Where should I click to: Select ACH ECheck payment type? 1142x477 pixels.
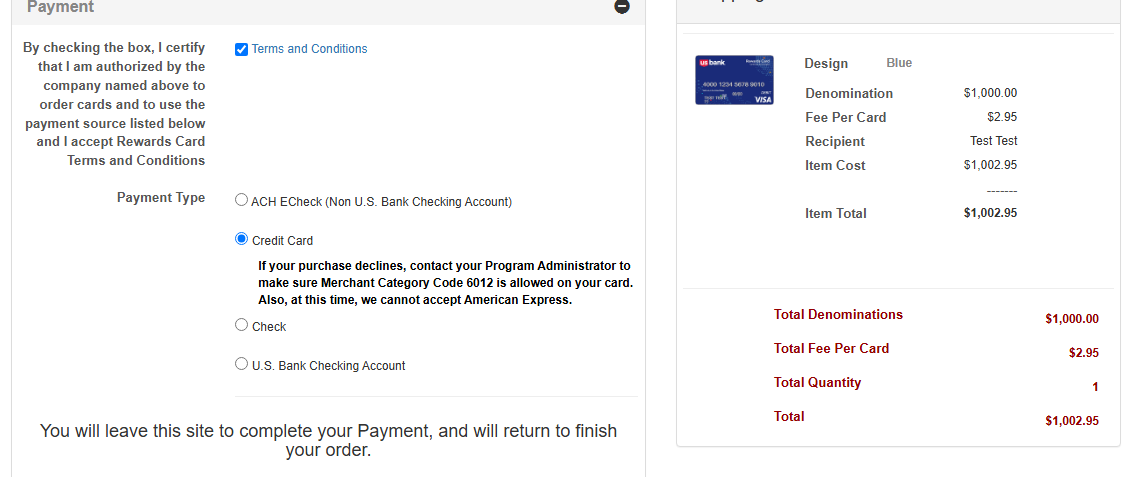point(241,200)
